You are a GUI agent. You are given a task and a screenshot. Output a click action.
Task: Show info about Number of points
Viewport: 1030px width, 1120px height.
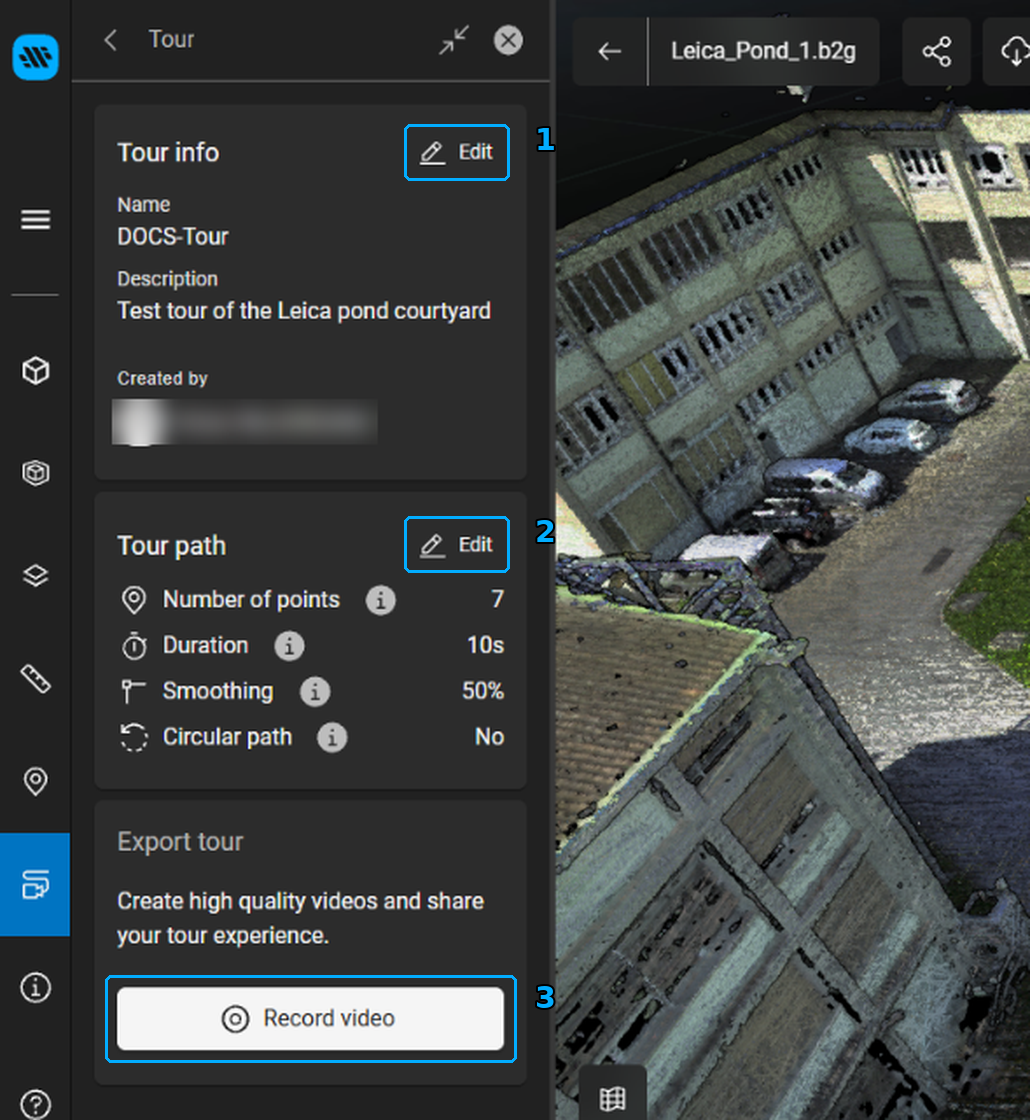[x=381, y=600]
